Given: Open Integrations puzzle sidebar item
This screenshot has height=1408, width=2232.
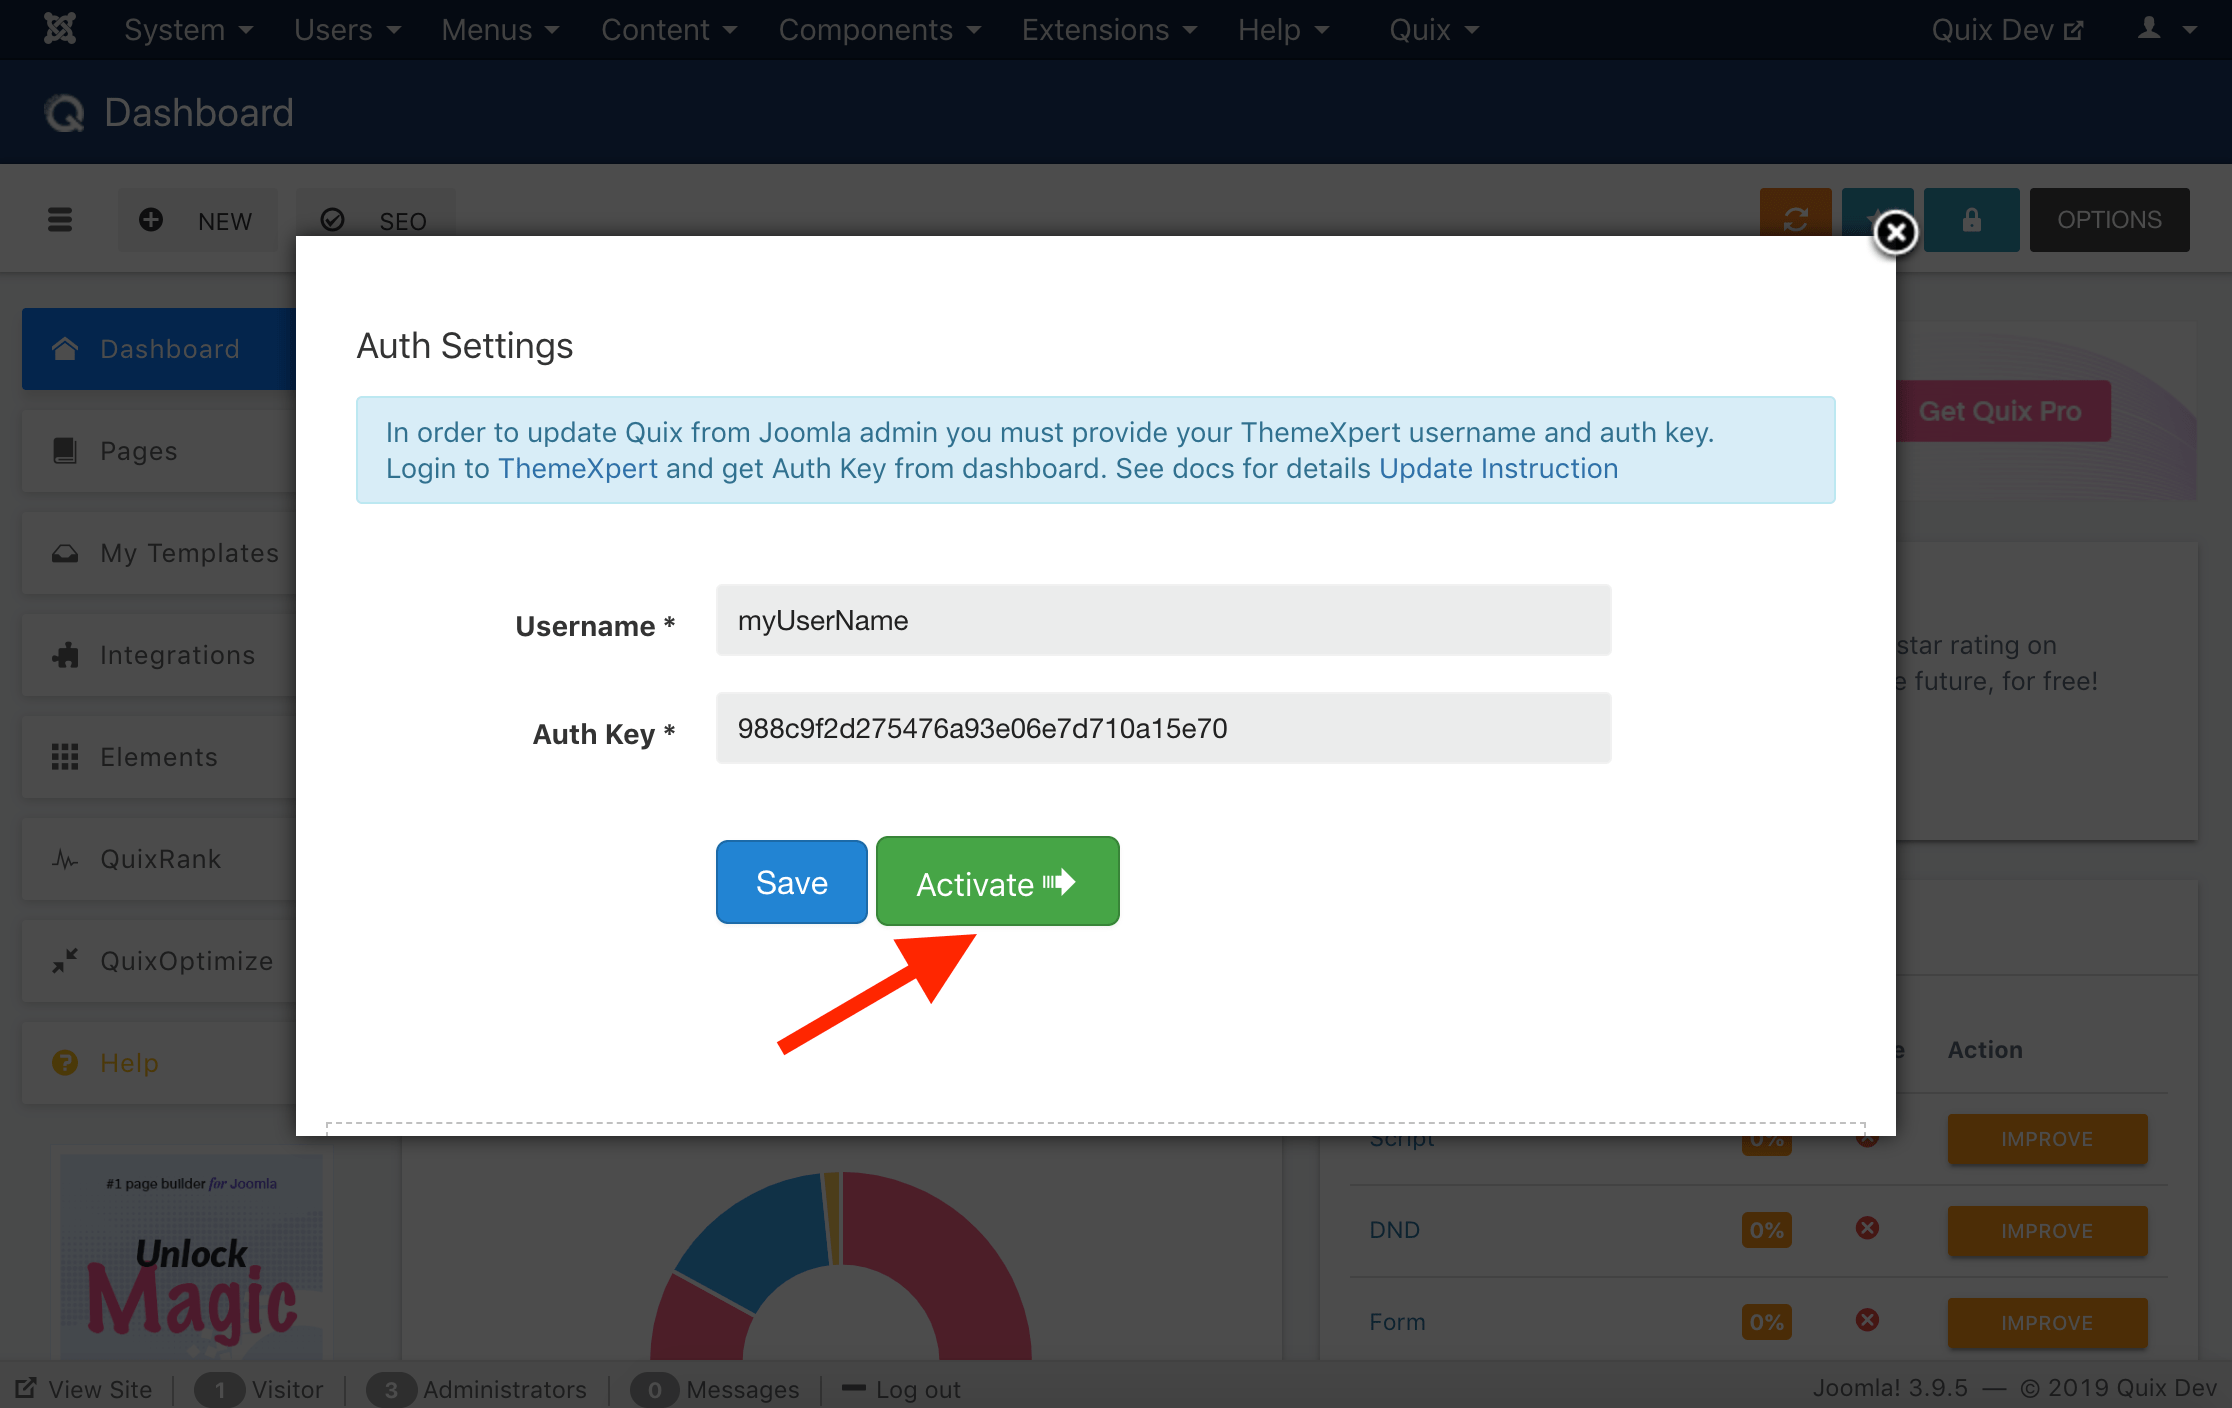Looking at the screenshot, I should point(160,655).
